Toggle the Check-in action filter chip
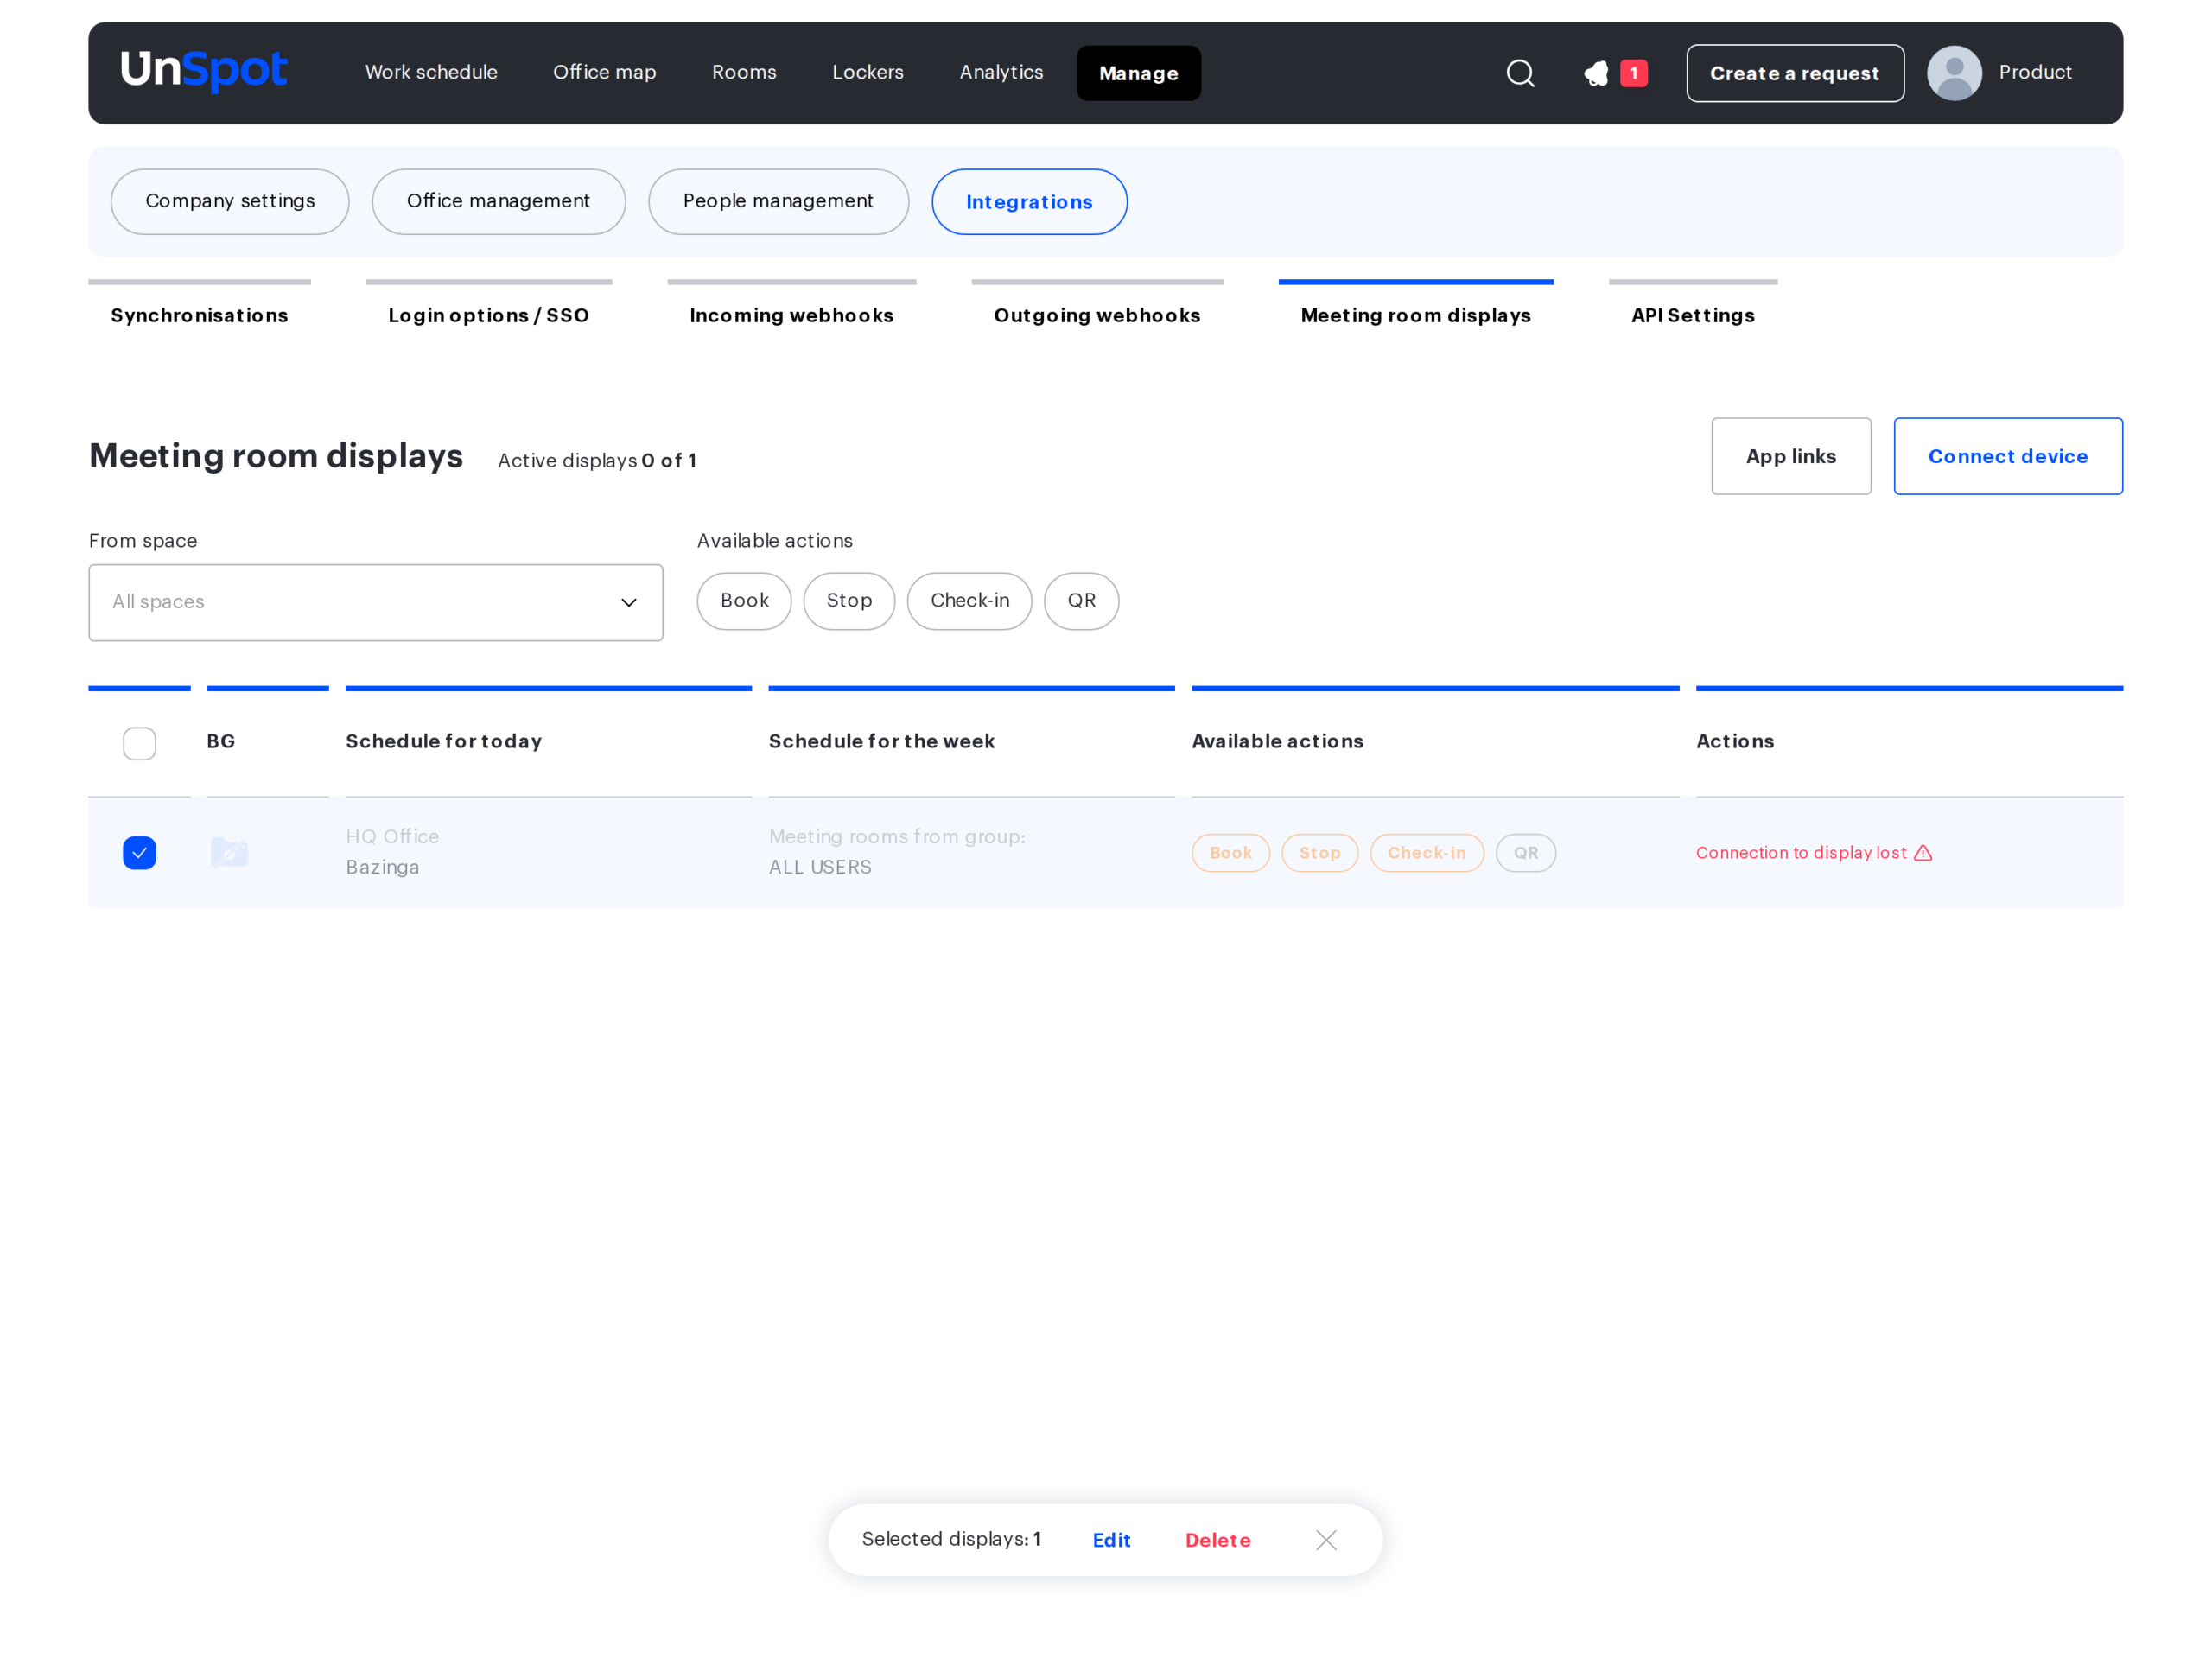The image size is (2212, 1659). pos(970,601)
